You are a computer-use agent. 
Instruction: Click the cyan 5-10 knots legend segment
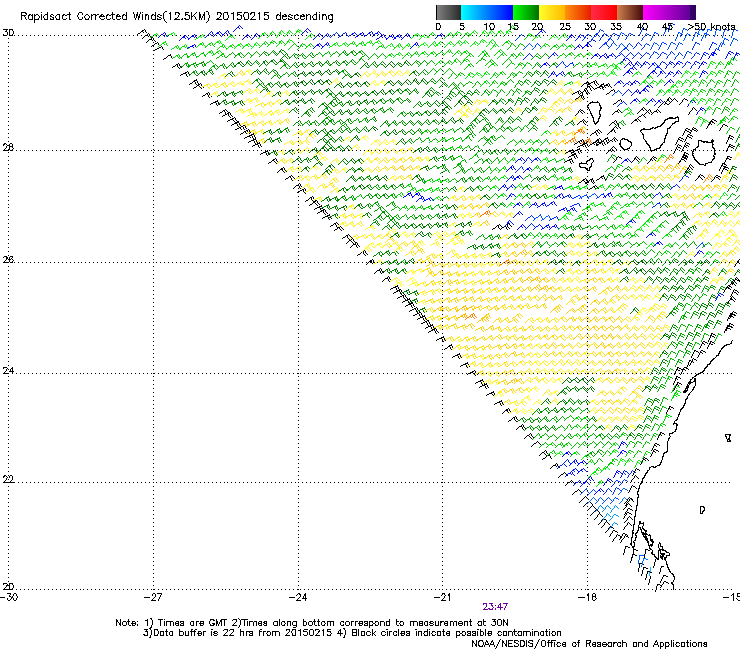[474, 12]
